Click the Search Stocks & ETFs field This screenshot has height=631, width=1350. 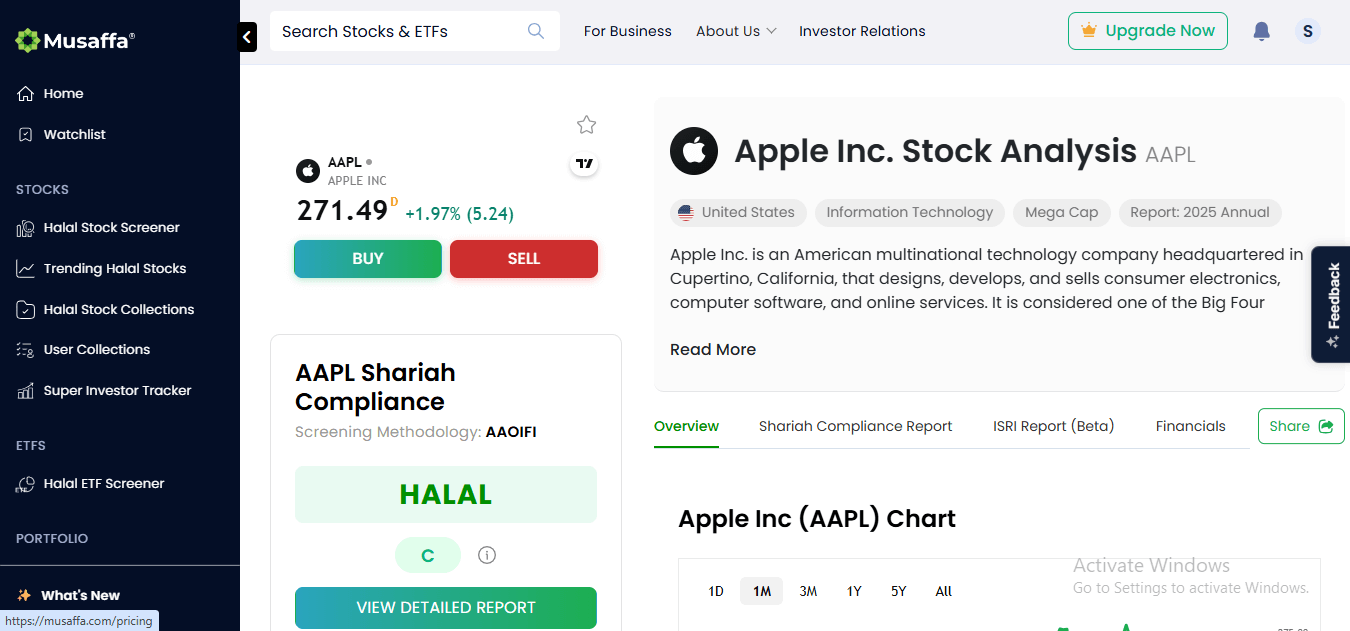pyautogui.click(x=400, y=32)
